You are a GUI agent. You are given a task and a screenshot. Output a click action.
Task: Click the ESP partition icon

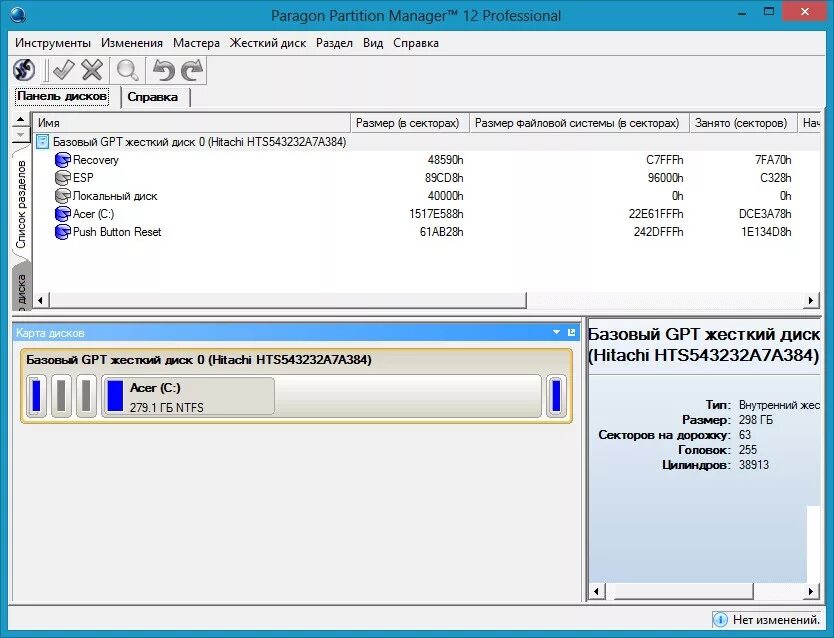pyautogui.click(x=63, y=178)
